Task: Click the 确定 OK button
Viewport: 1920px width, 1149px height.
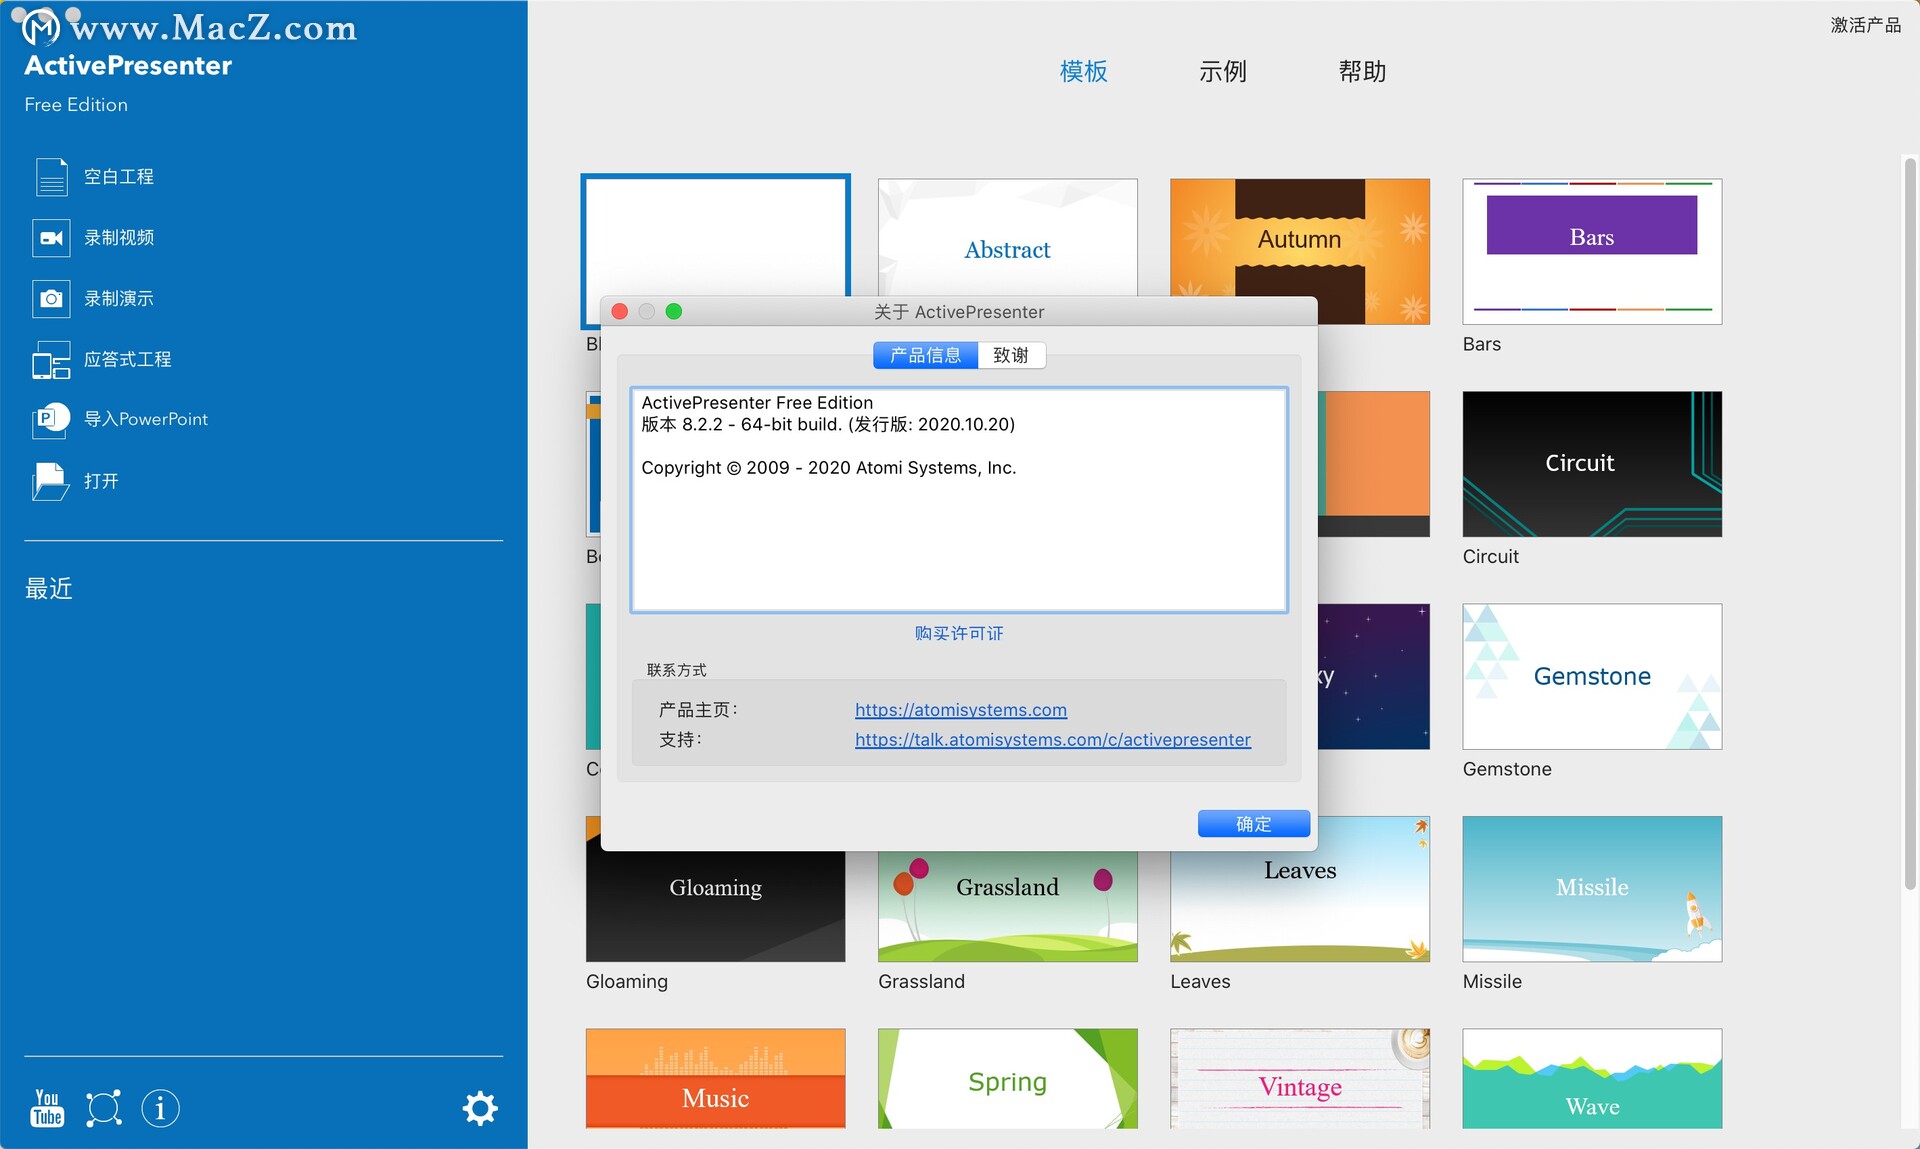Action: tap(1254, 824)
